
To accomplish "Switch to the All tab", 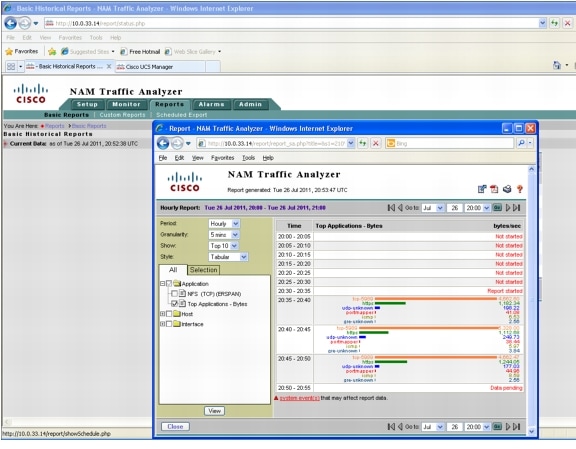I will pos(173,270).
